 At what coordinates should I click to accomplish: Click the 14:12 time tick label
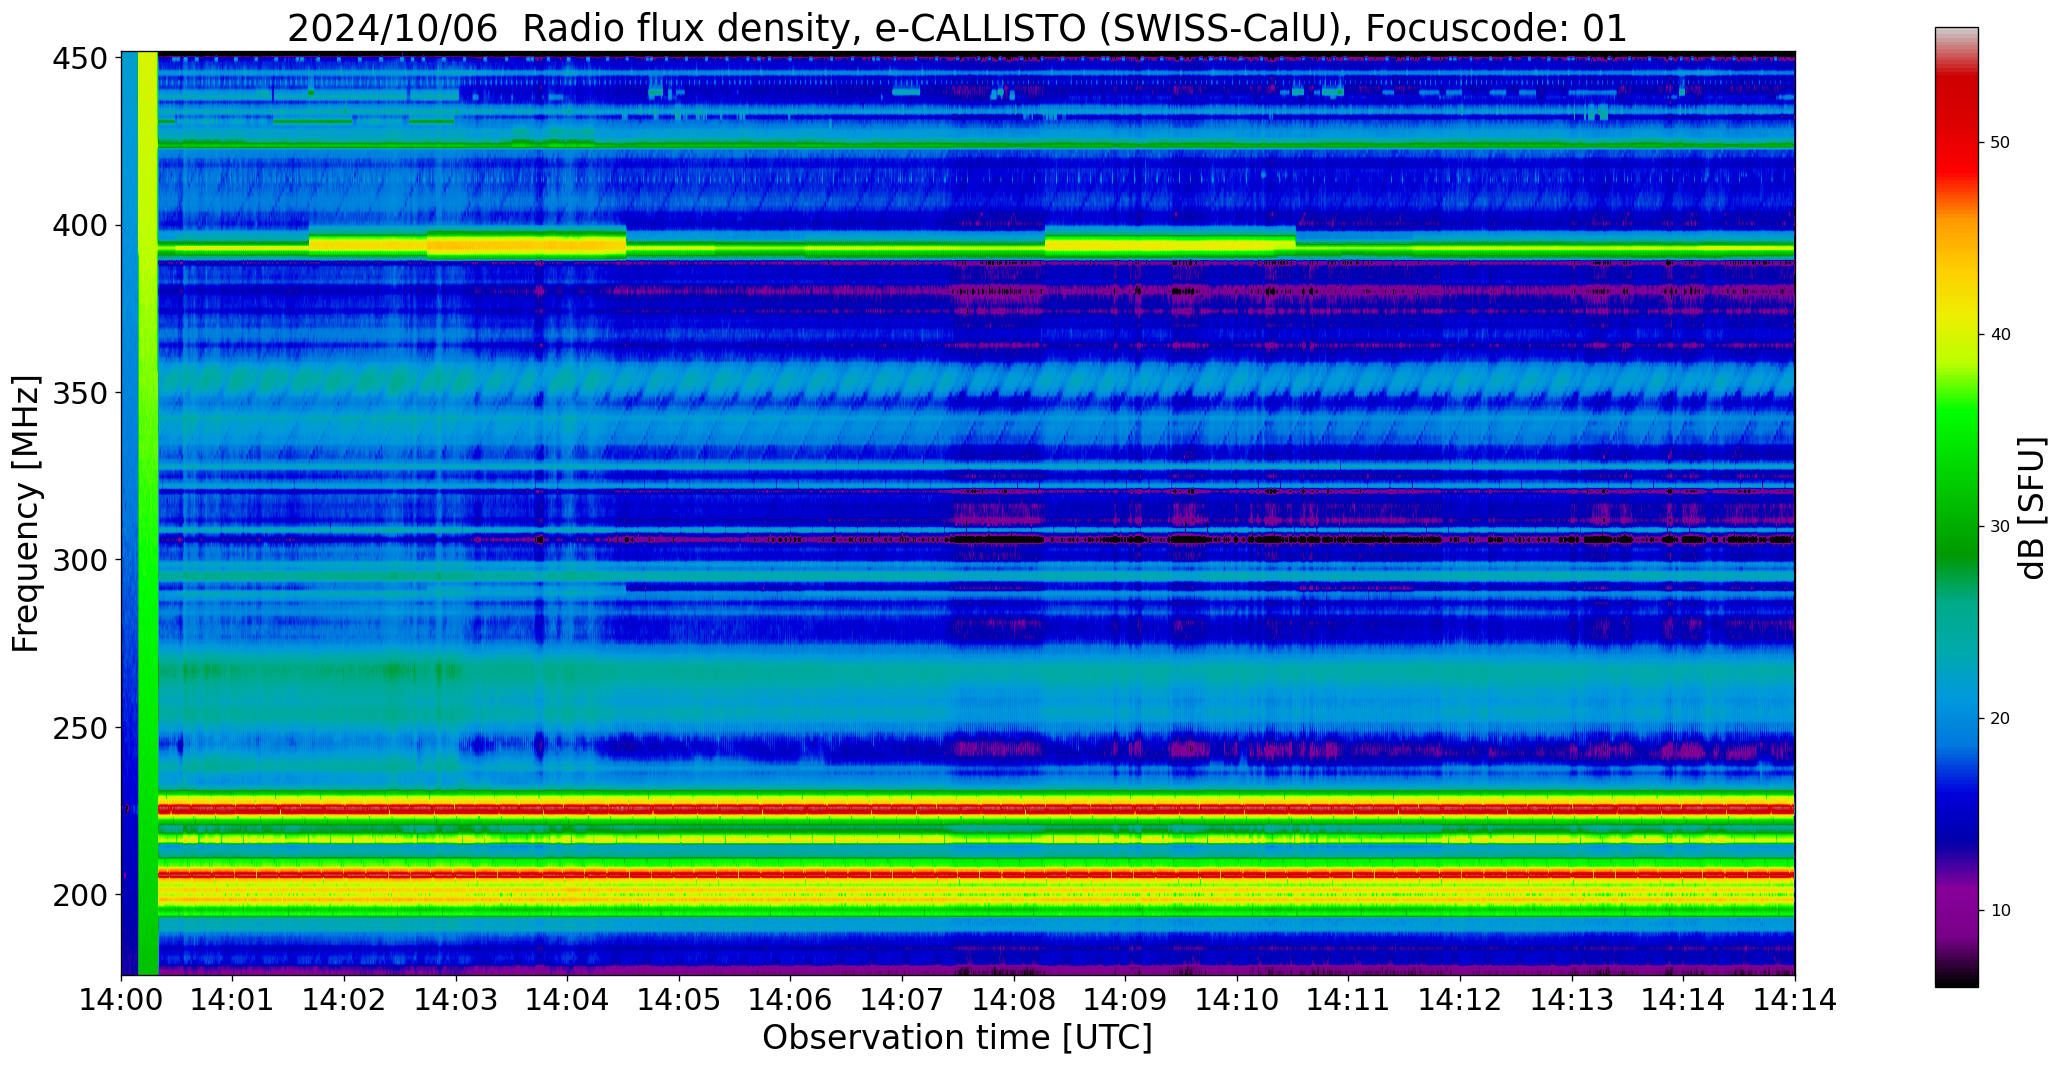tap(1460, 1000)
